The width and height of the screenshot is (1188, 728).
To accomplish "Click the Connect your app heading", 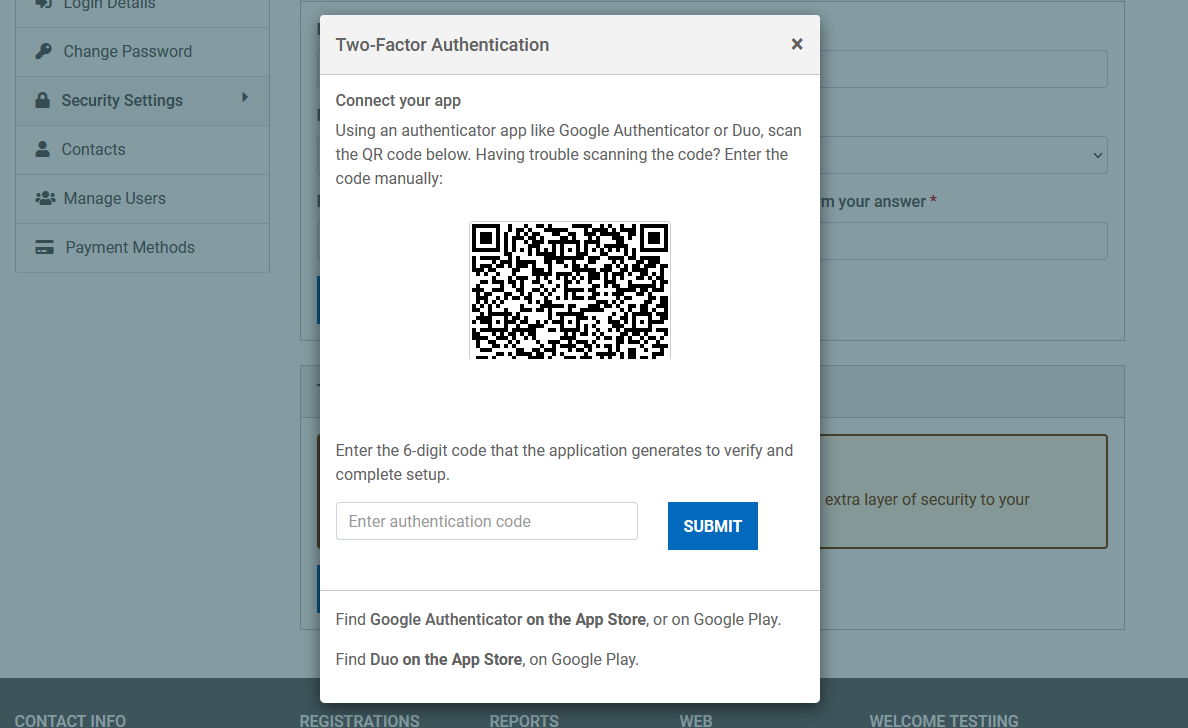I will [x=398, y=101].
